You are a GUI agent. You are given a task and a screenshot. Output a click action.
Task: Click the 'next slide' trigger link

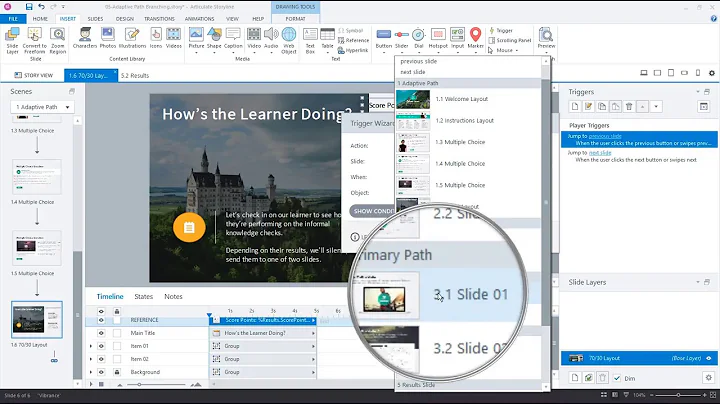600,153
